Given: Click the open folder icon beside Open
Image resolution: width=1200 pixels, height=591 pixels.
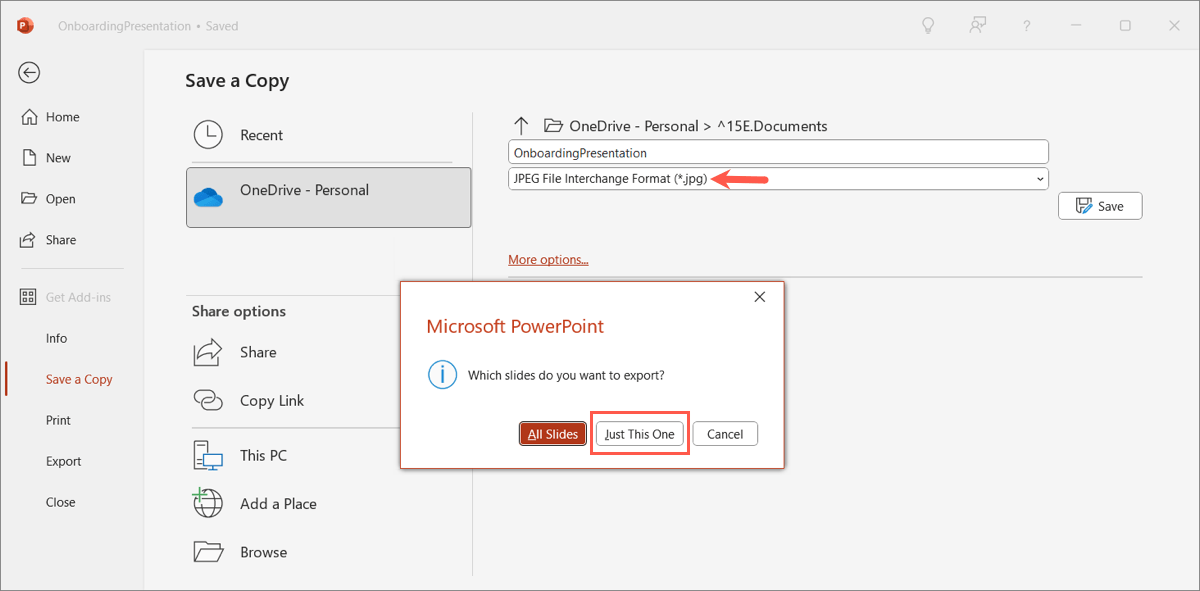Looking at the screenshot, I should tap(29, 199).
